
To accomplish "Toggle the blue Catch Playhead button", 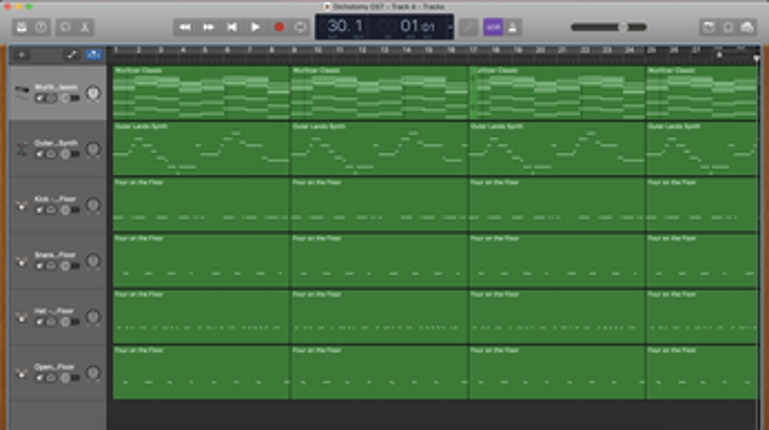I will (93, 55).
